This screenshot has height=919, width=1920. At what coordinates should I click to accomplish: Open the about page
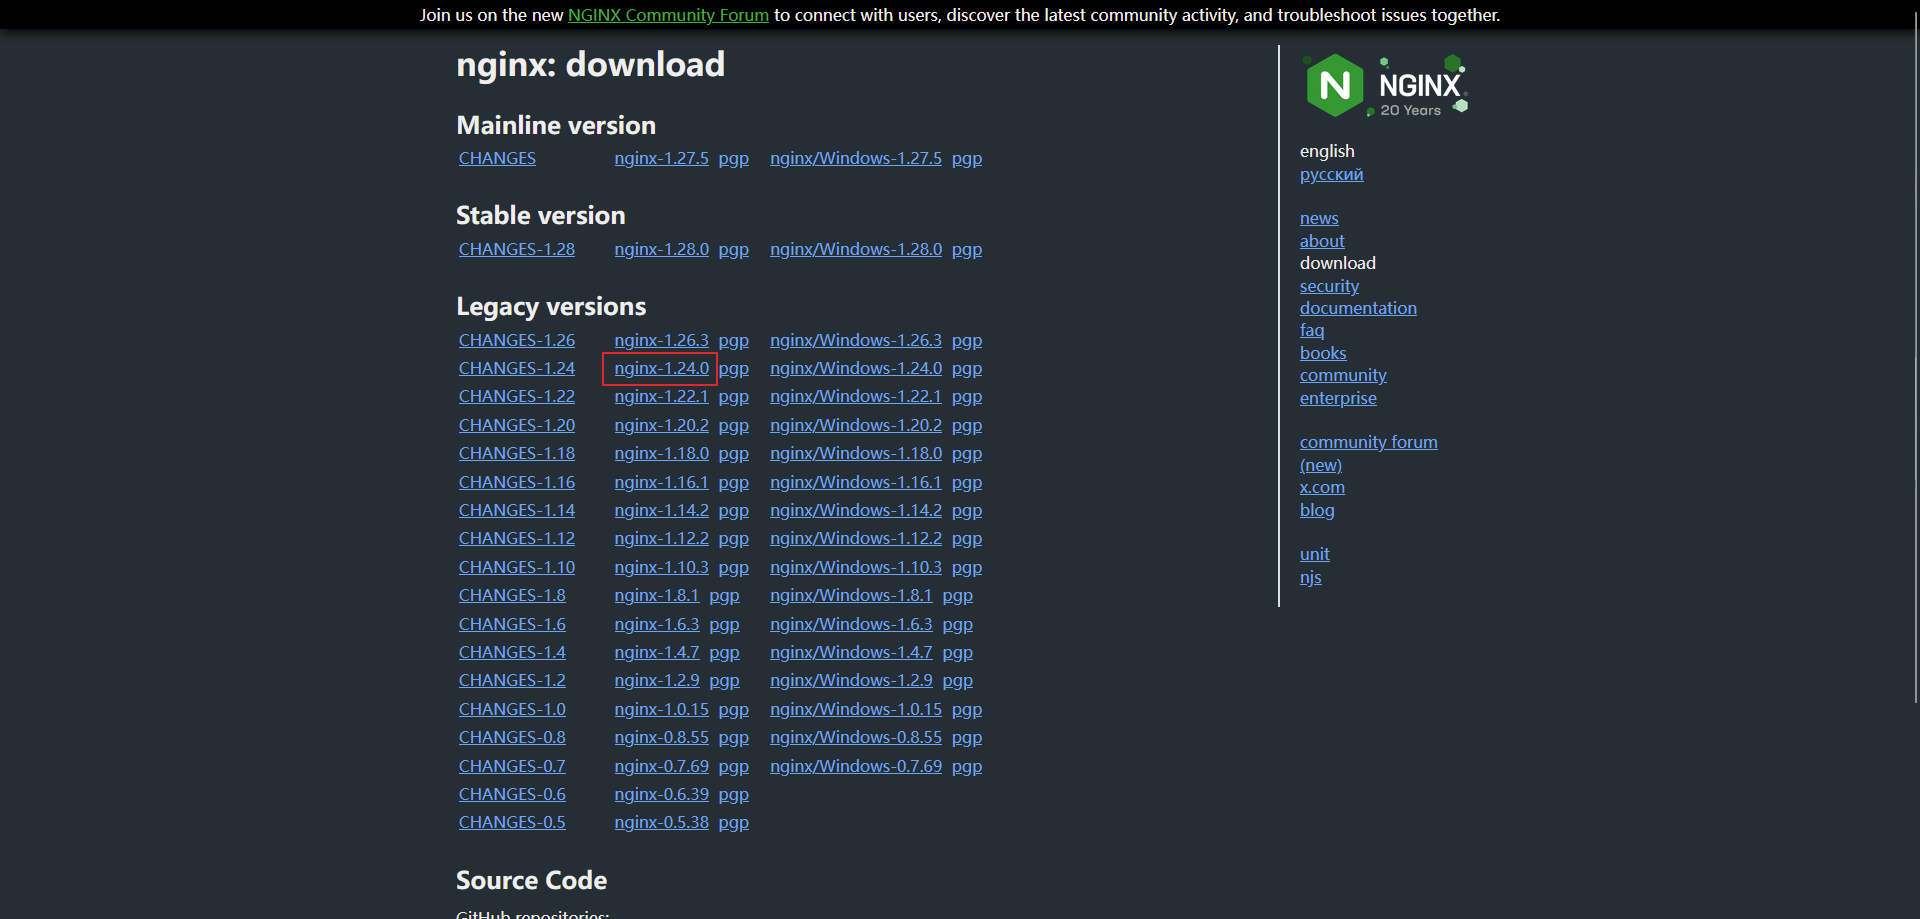coord(1322,241)
